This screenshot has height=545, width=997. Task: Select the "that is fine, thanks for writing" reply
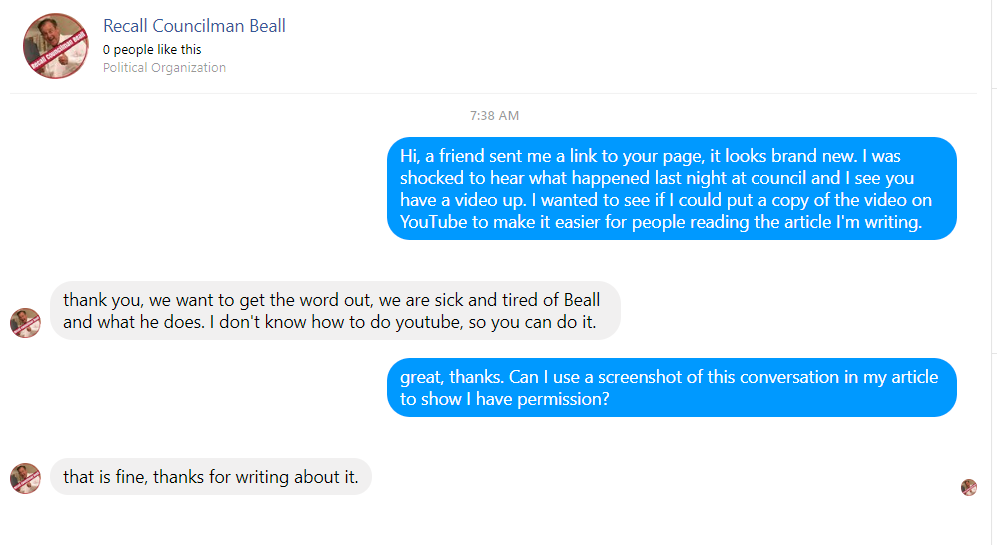(210, 477)
